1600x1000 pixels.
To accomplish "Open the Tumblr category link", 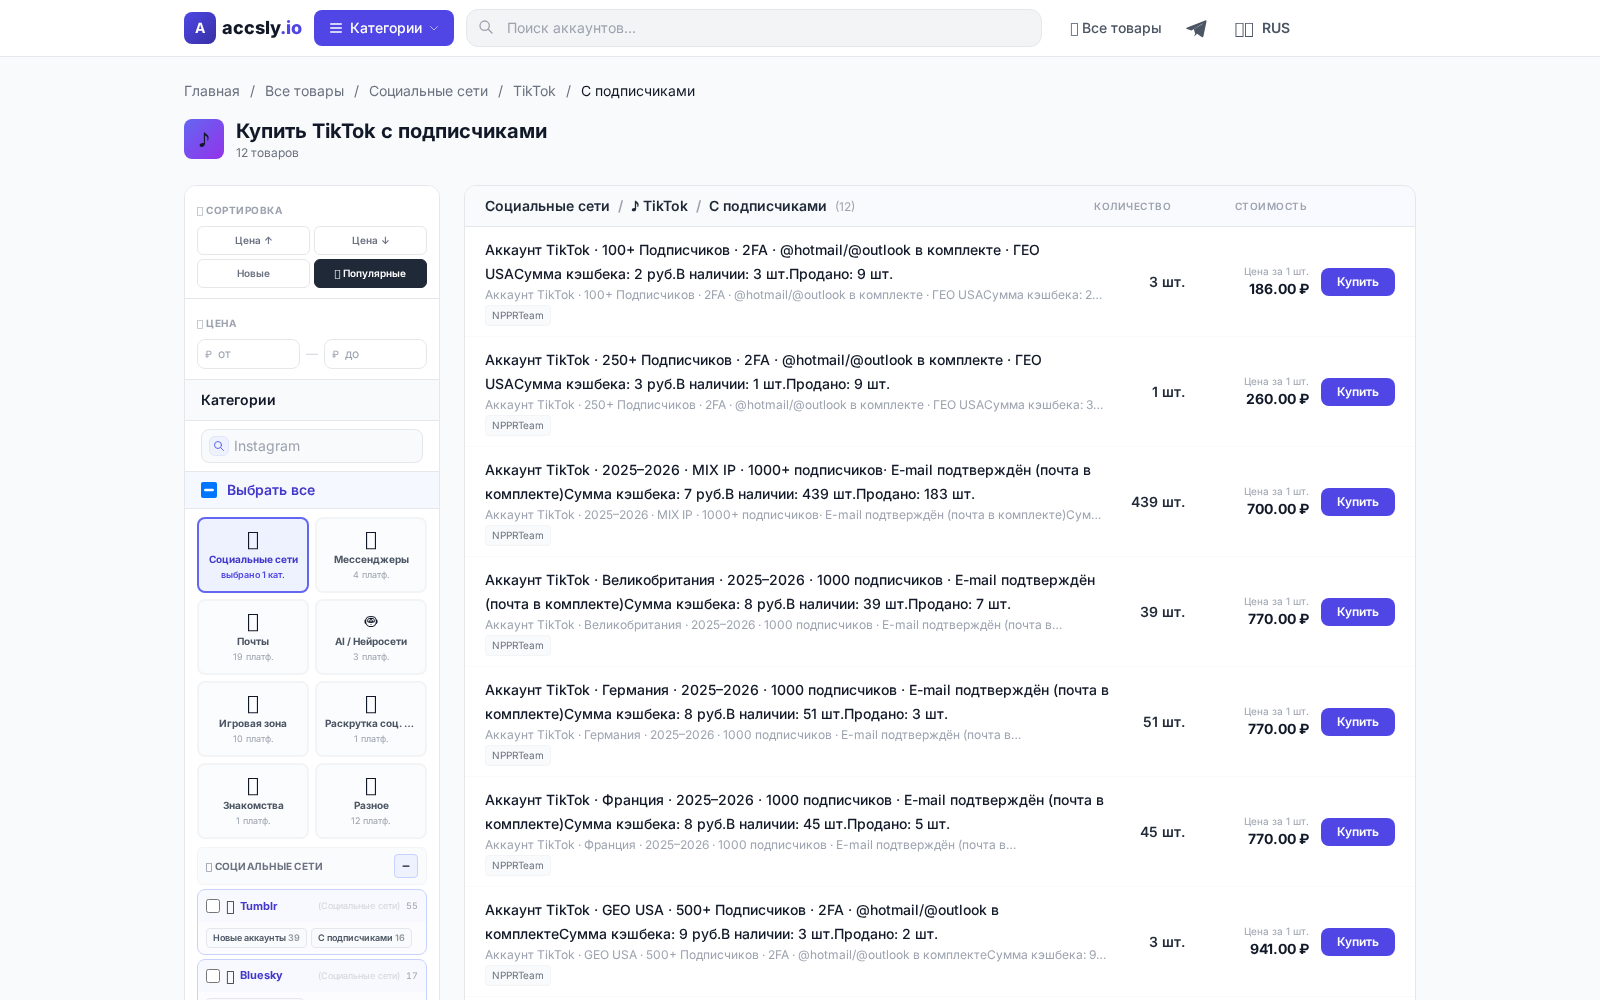I will tap(258, 906).
